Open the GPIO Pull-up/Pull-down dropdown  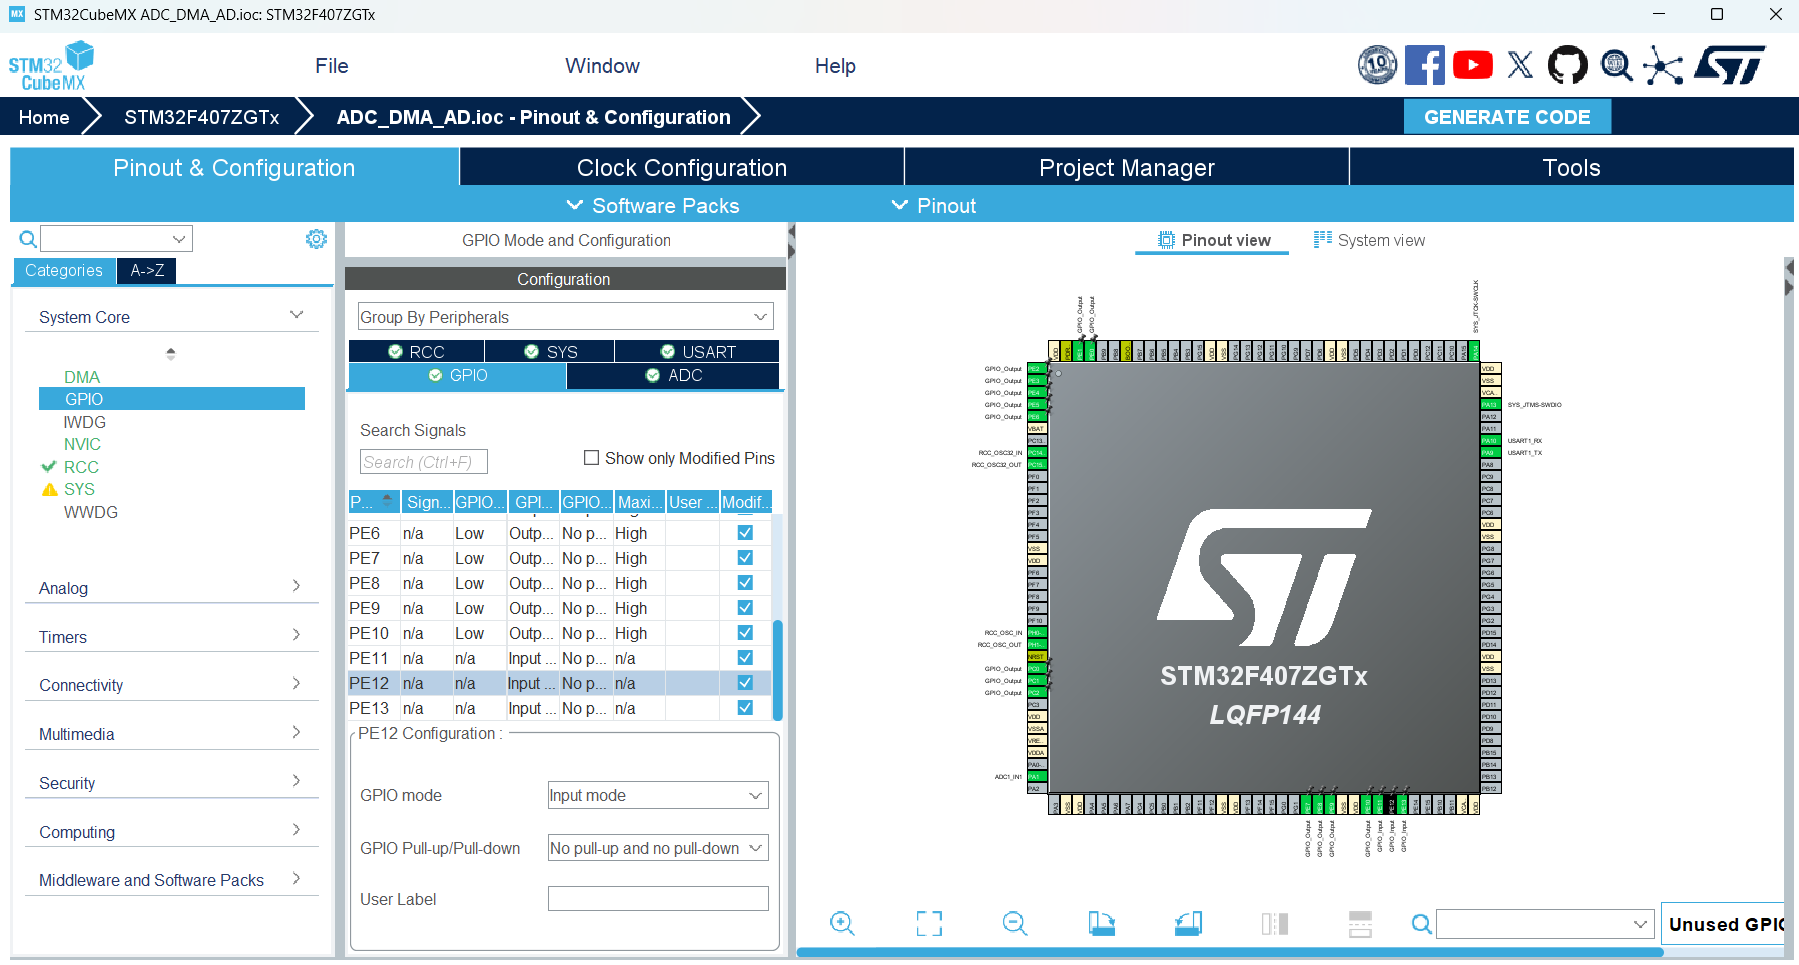point(657,847)
